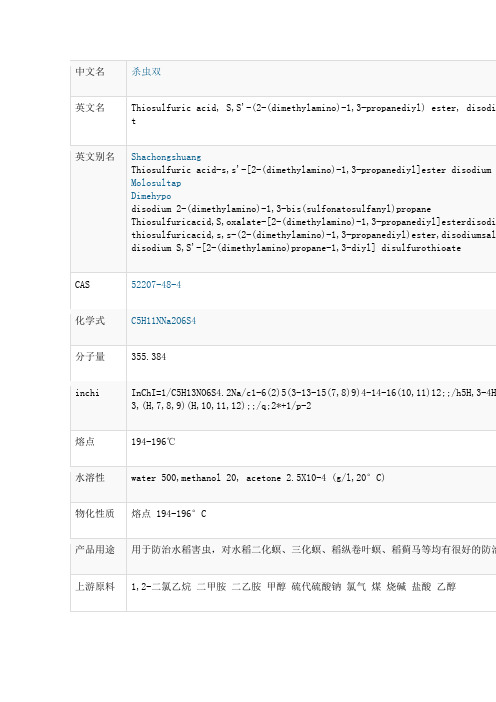Open CAS number 52207-48-4 link

tap(156, 285)
